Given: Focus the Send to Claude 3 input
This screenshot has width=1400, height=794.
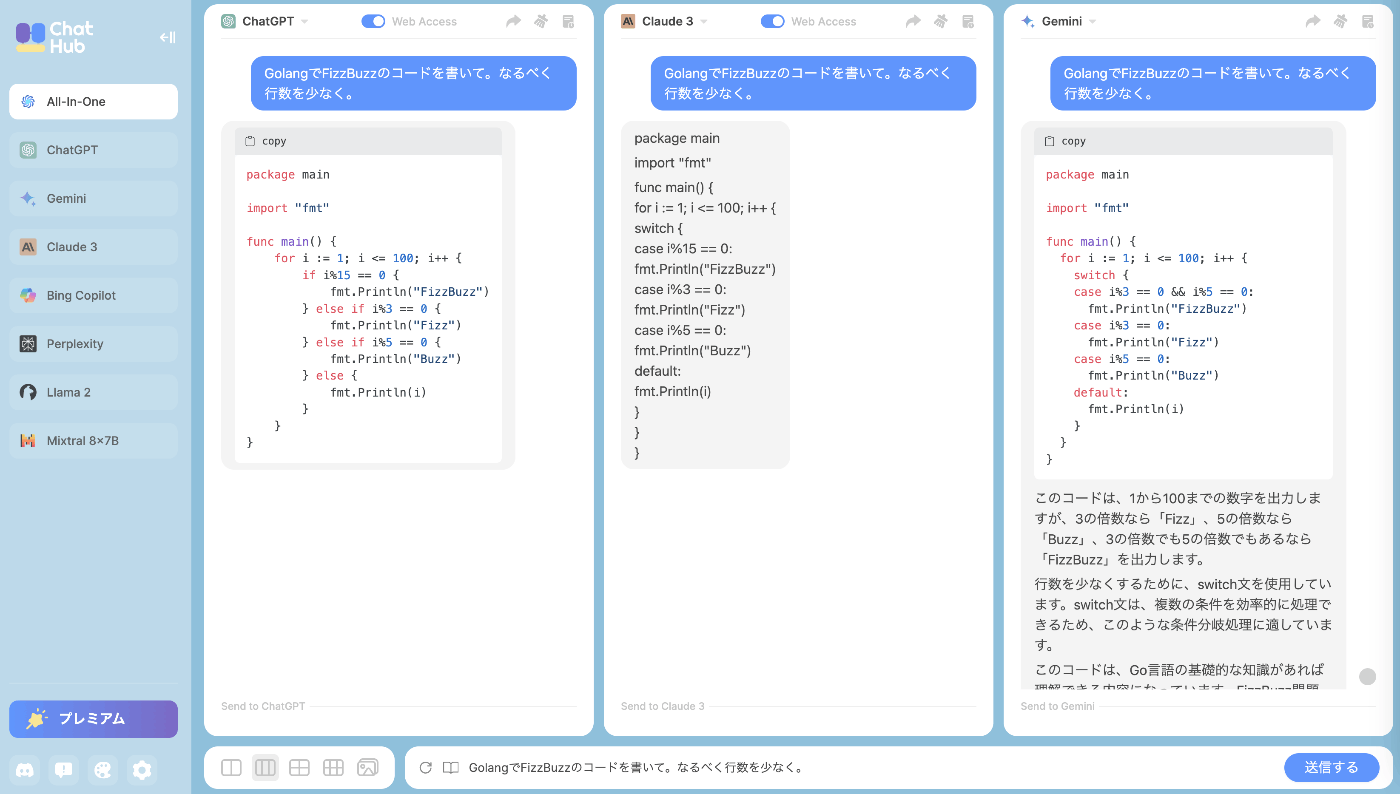Looking at the screenshot, I should (798, 706).
